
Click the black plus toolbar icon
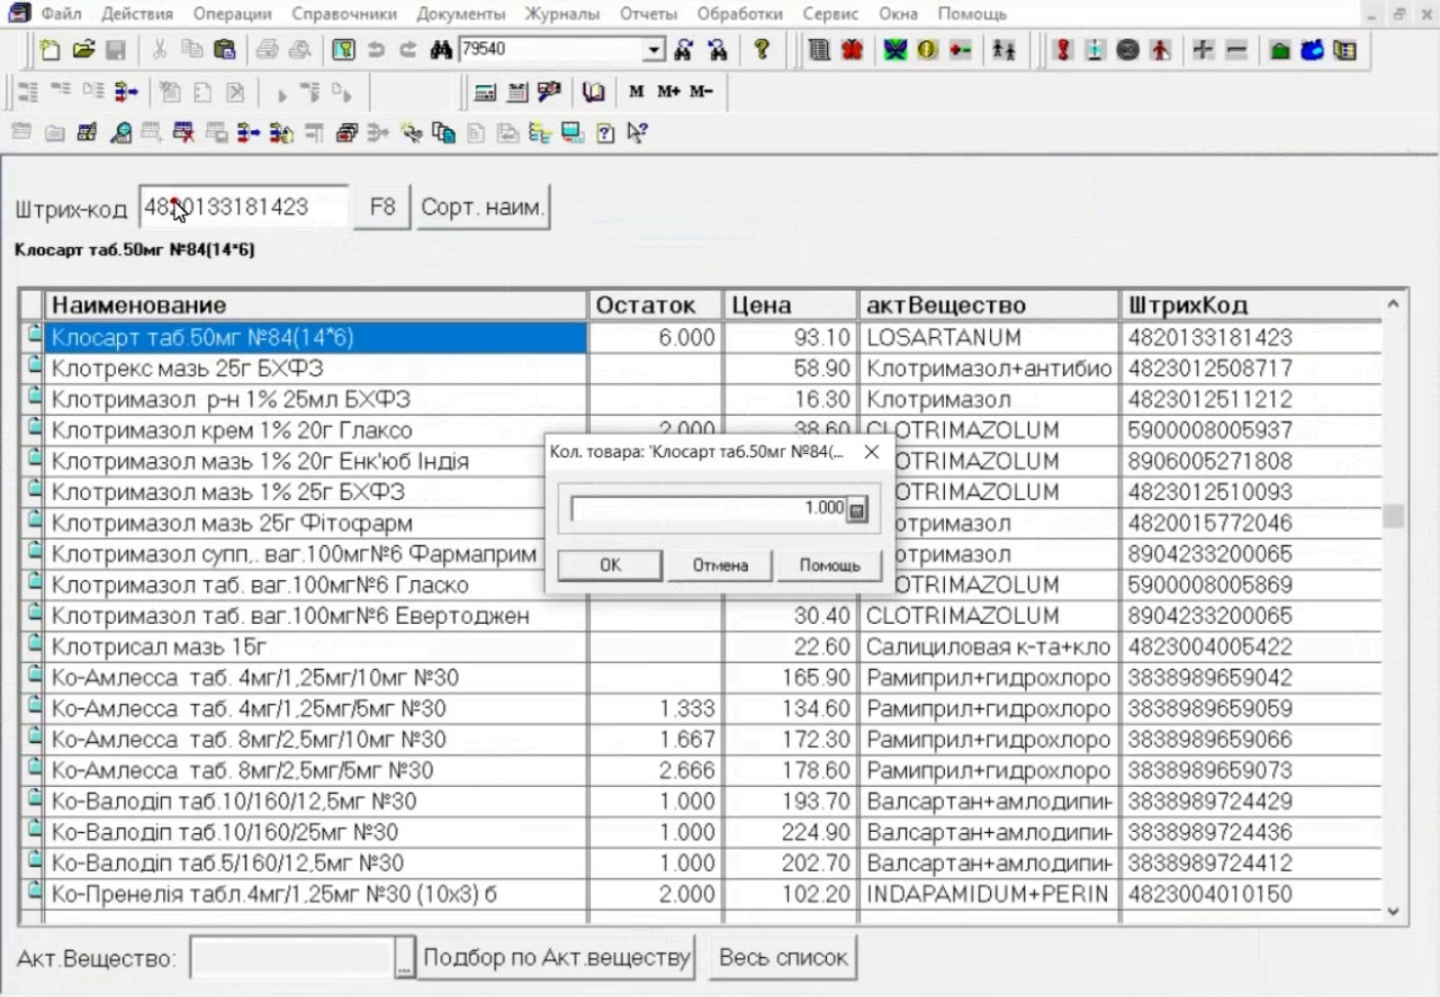coord(1203,49)
